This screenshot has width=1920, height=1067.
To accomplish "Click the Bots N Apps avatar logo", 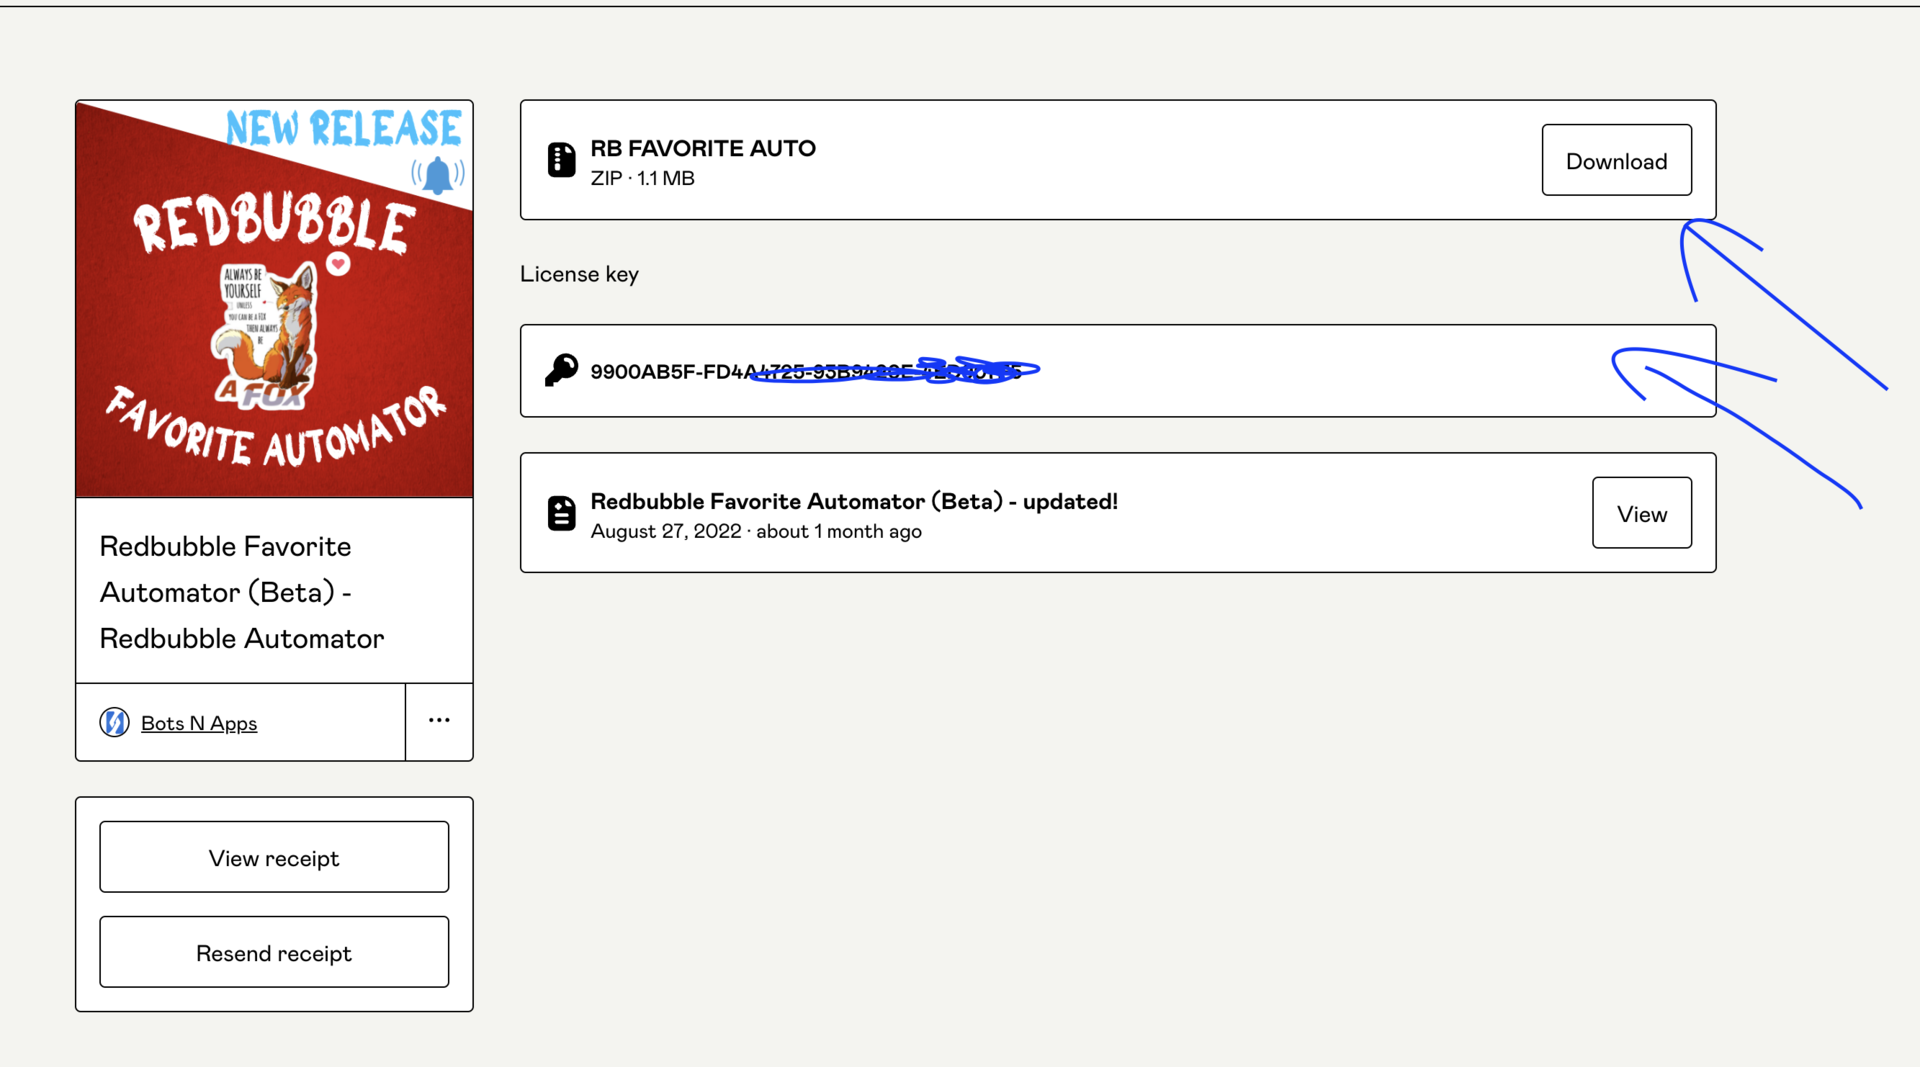I will [x=115, y=722].
